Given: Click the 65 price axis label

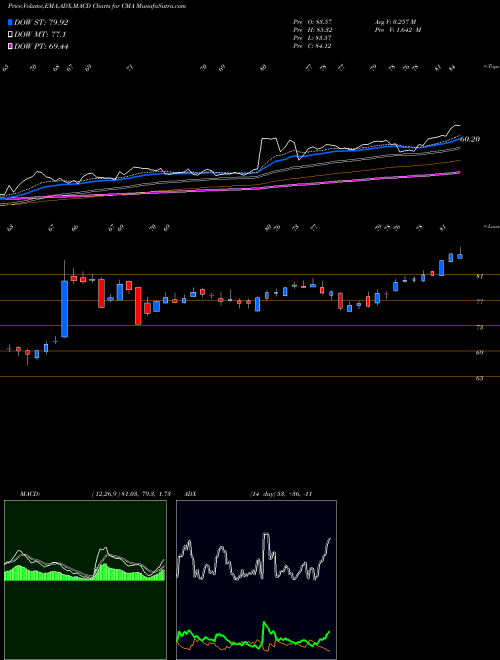Looking at the screenshot, I should coord(479,378).
